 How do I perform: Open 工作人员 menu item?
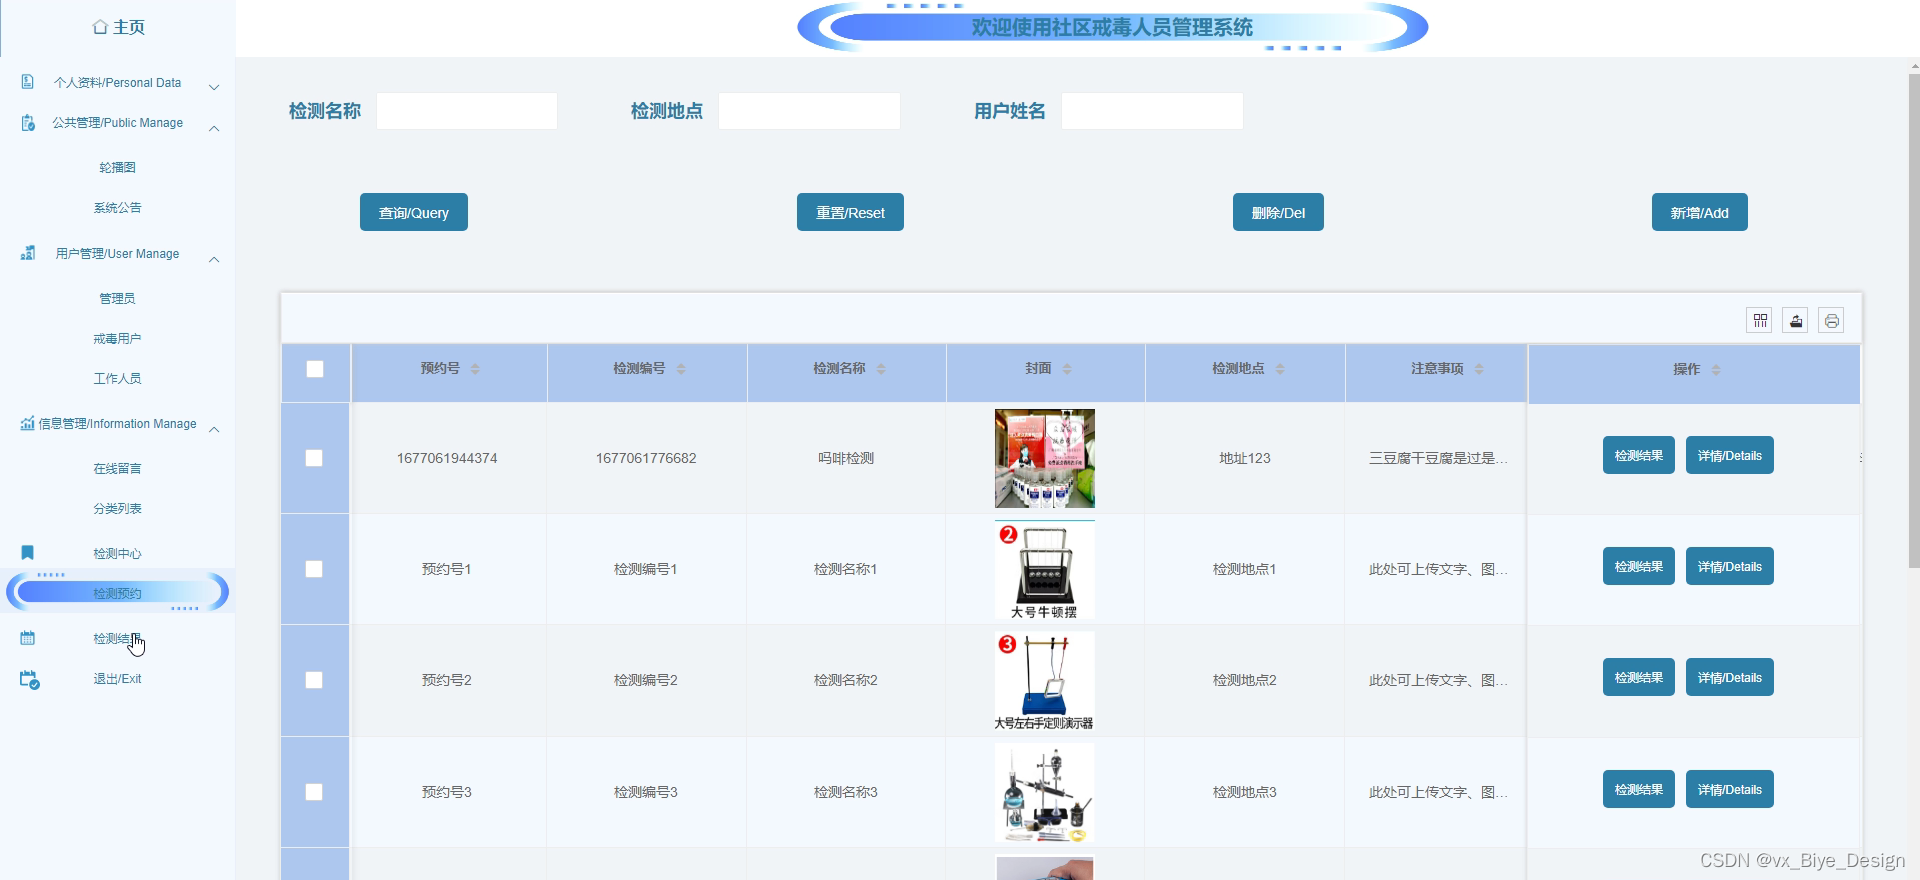pyautogui.click(x=117, y=379)
